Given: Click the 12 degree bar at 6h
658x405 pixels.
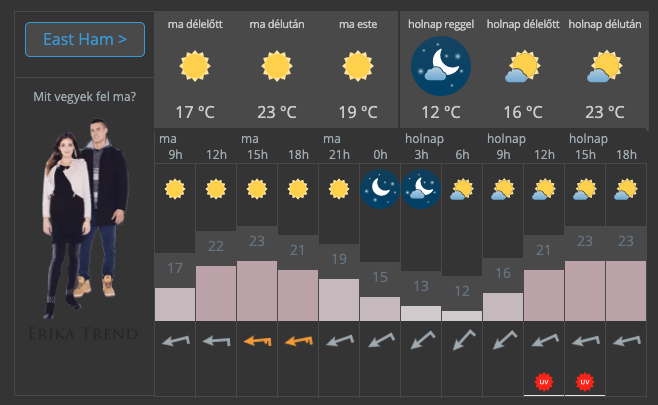Looking at the screenshot, I should point(462,315).
